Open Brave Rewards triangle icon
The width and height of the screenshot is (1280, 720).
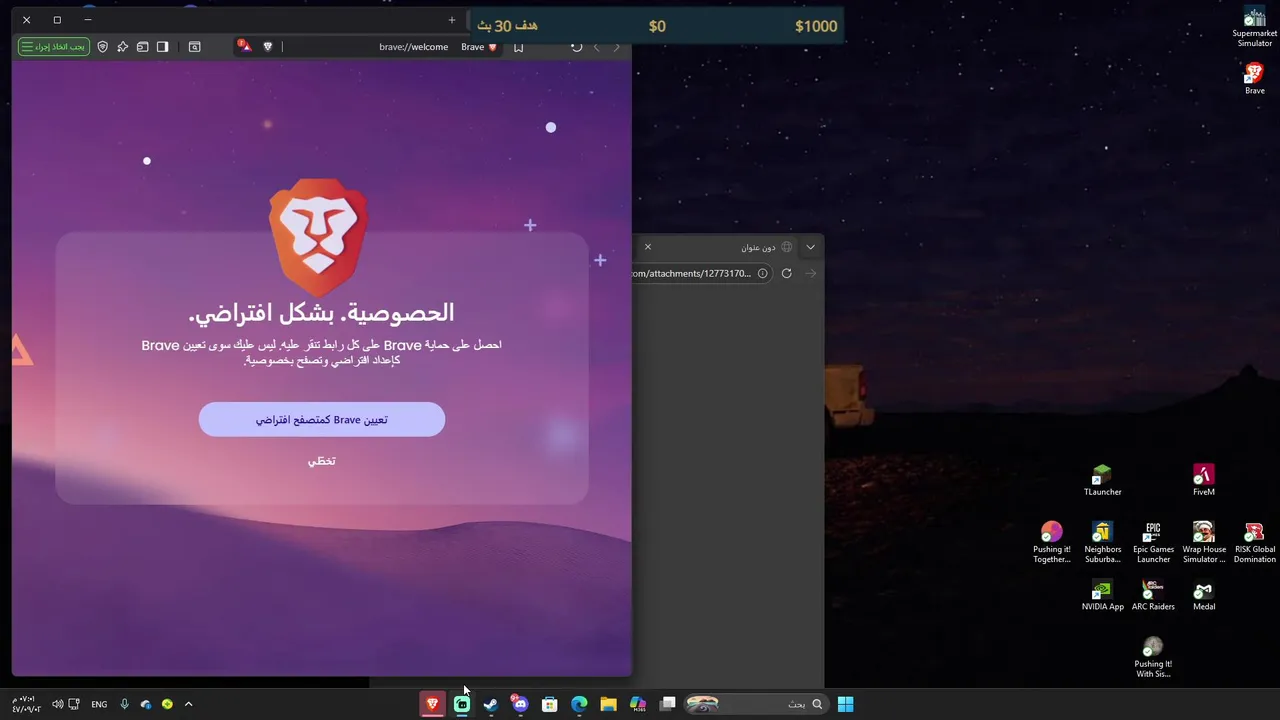click(x=244, y=46)
